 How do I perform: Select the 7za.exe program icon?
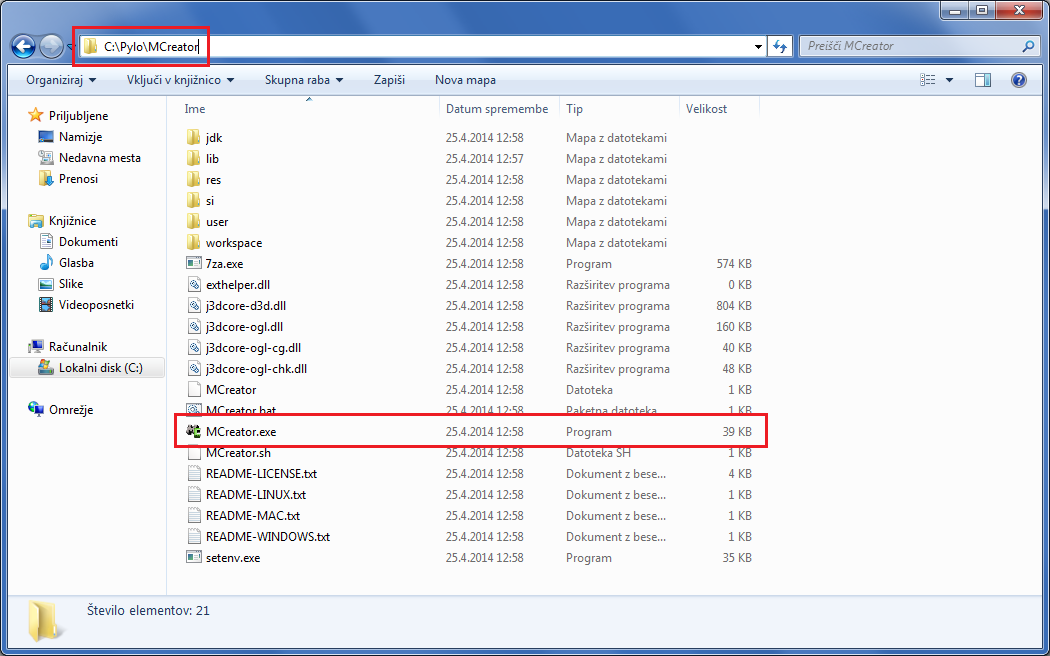[x=194, y=264]
